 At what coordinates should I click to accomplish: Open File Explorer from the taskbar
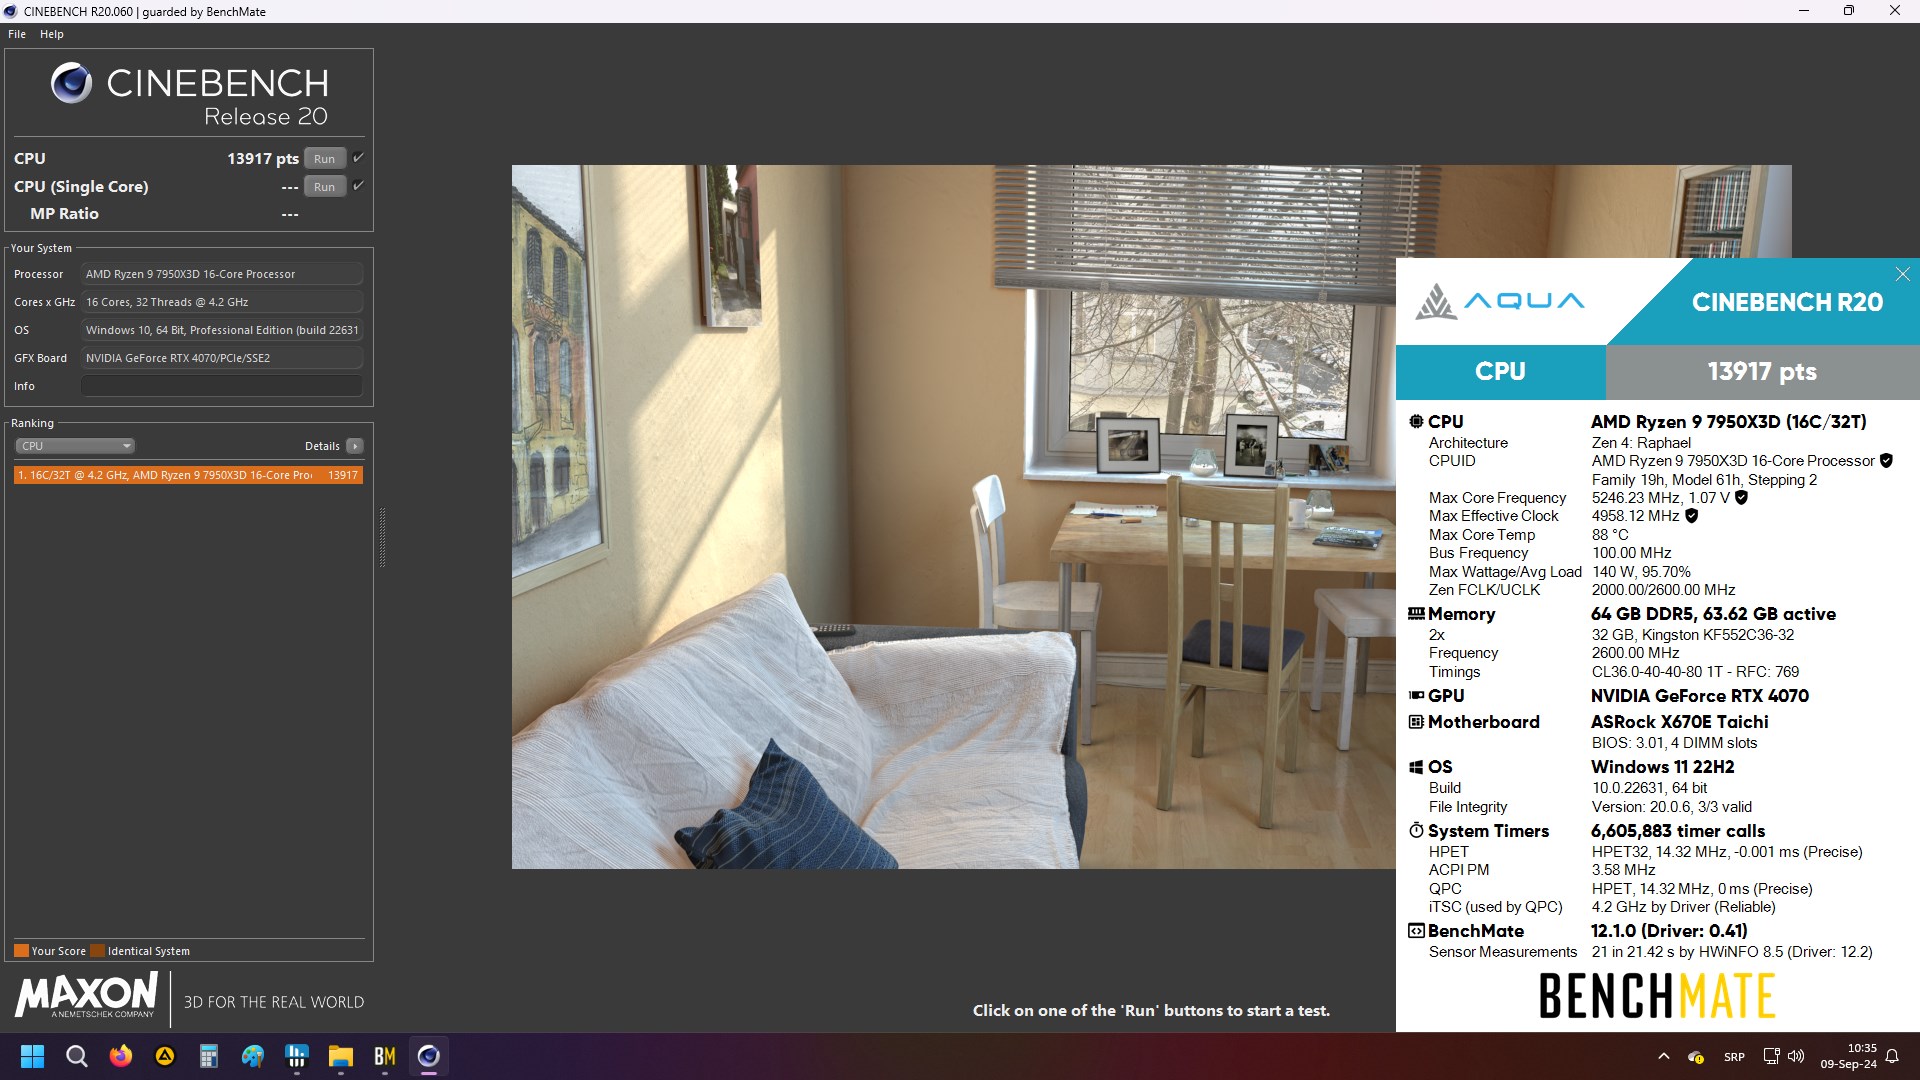coord(340,1056)
